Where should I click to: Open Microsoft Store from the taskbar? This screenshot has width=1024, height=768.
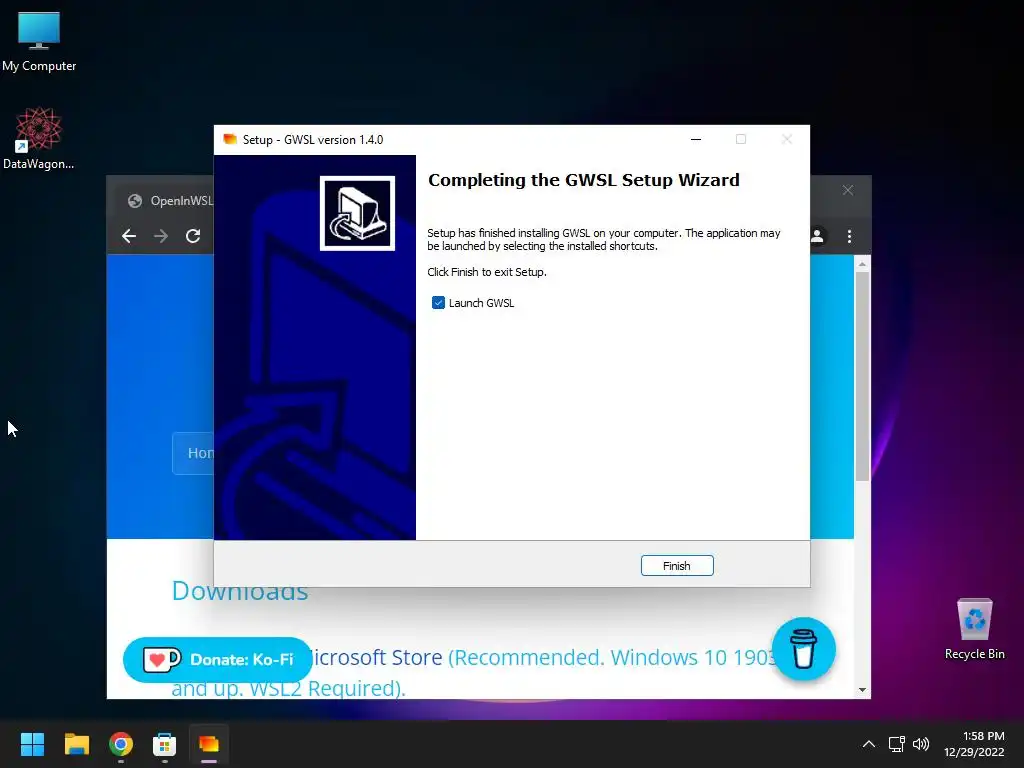(x=165, y=744)
